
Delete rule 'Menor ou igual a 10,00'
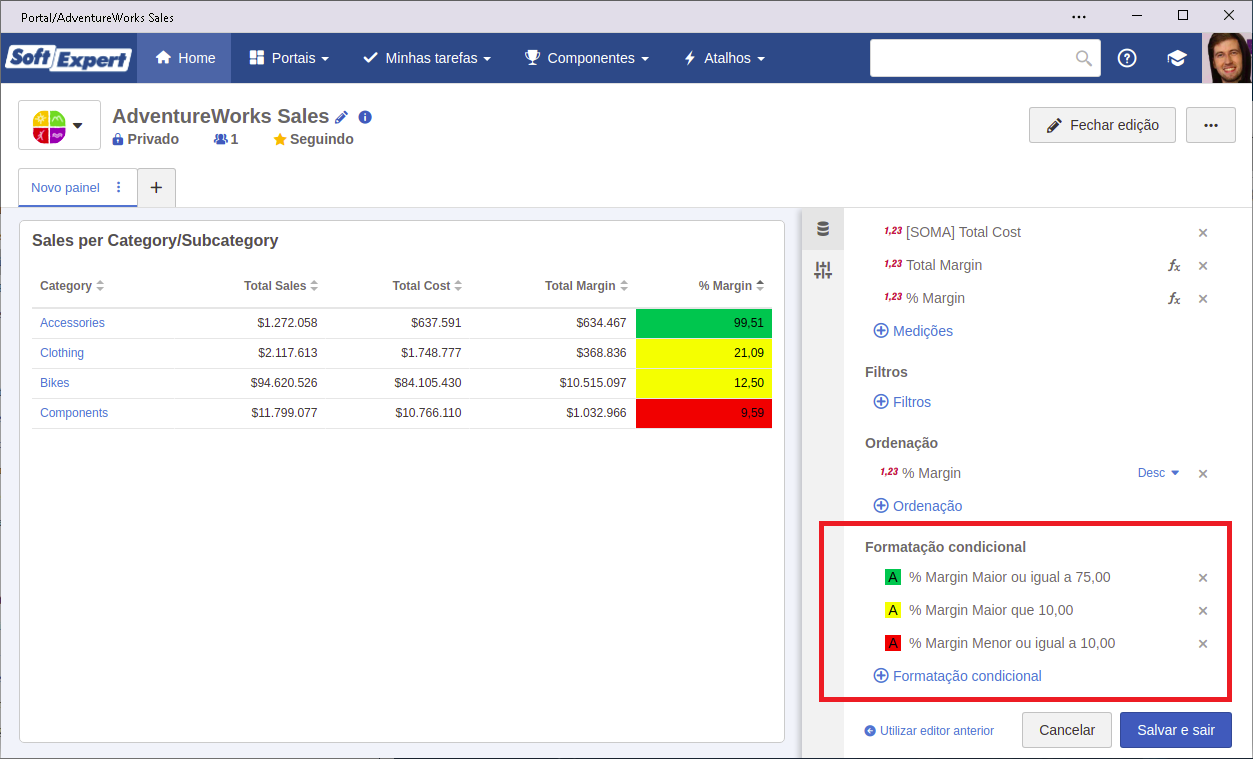pyautogui.click(x=1203, y=644)
